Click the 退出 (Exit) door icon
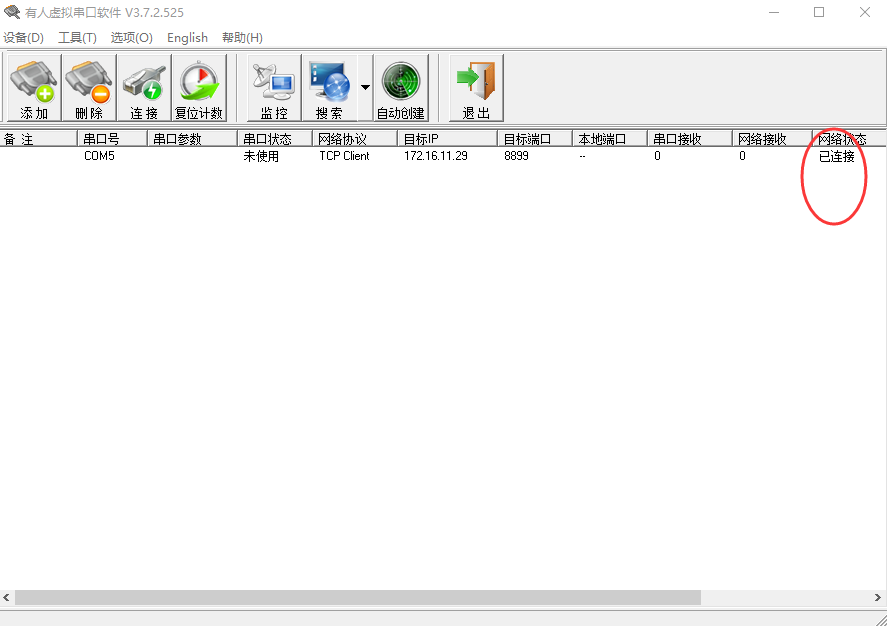 tap(476, 88)
